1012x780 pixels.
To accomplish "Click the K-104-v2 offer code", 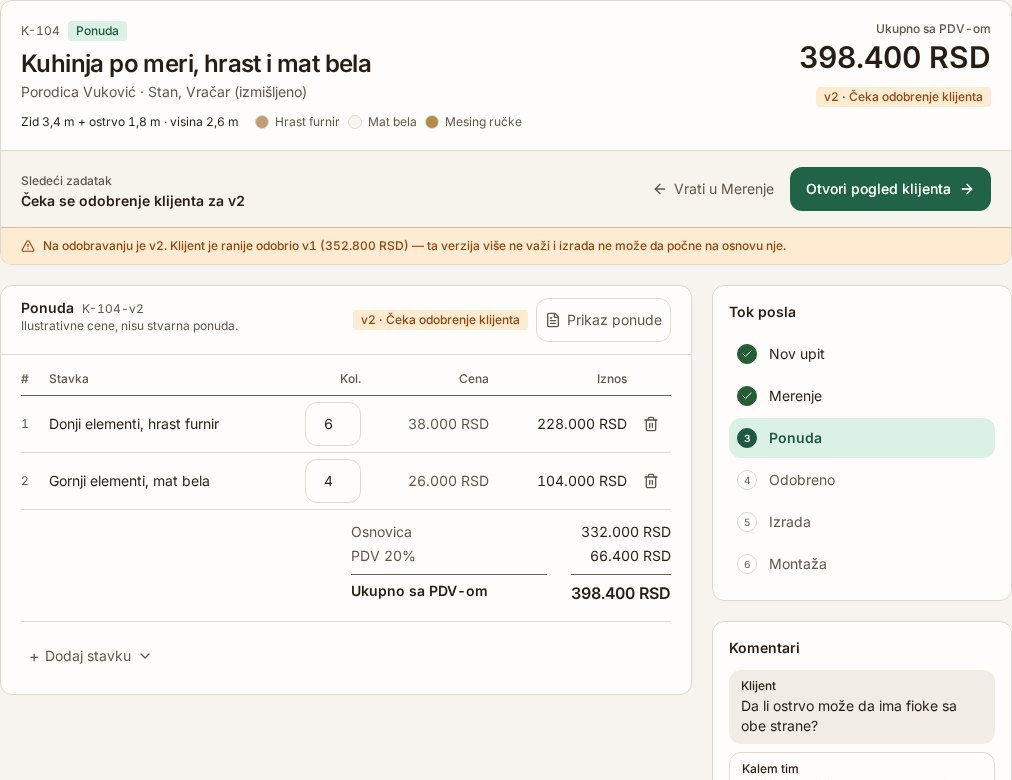I will tap(112, 309).
